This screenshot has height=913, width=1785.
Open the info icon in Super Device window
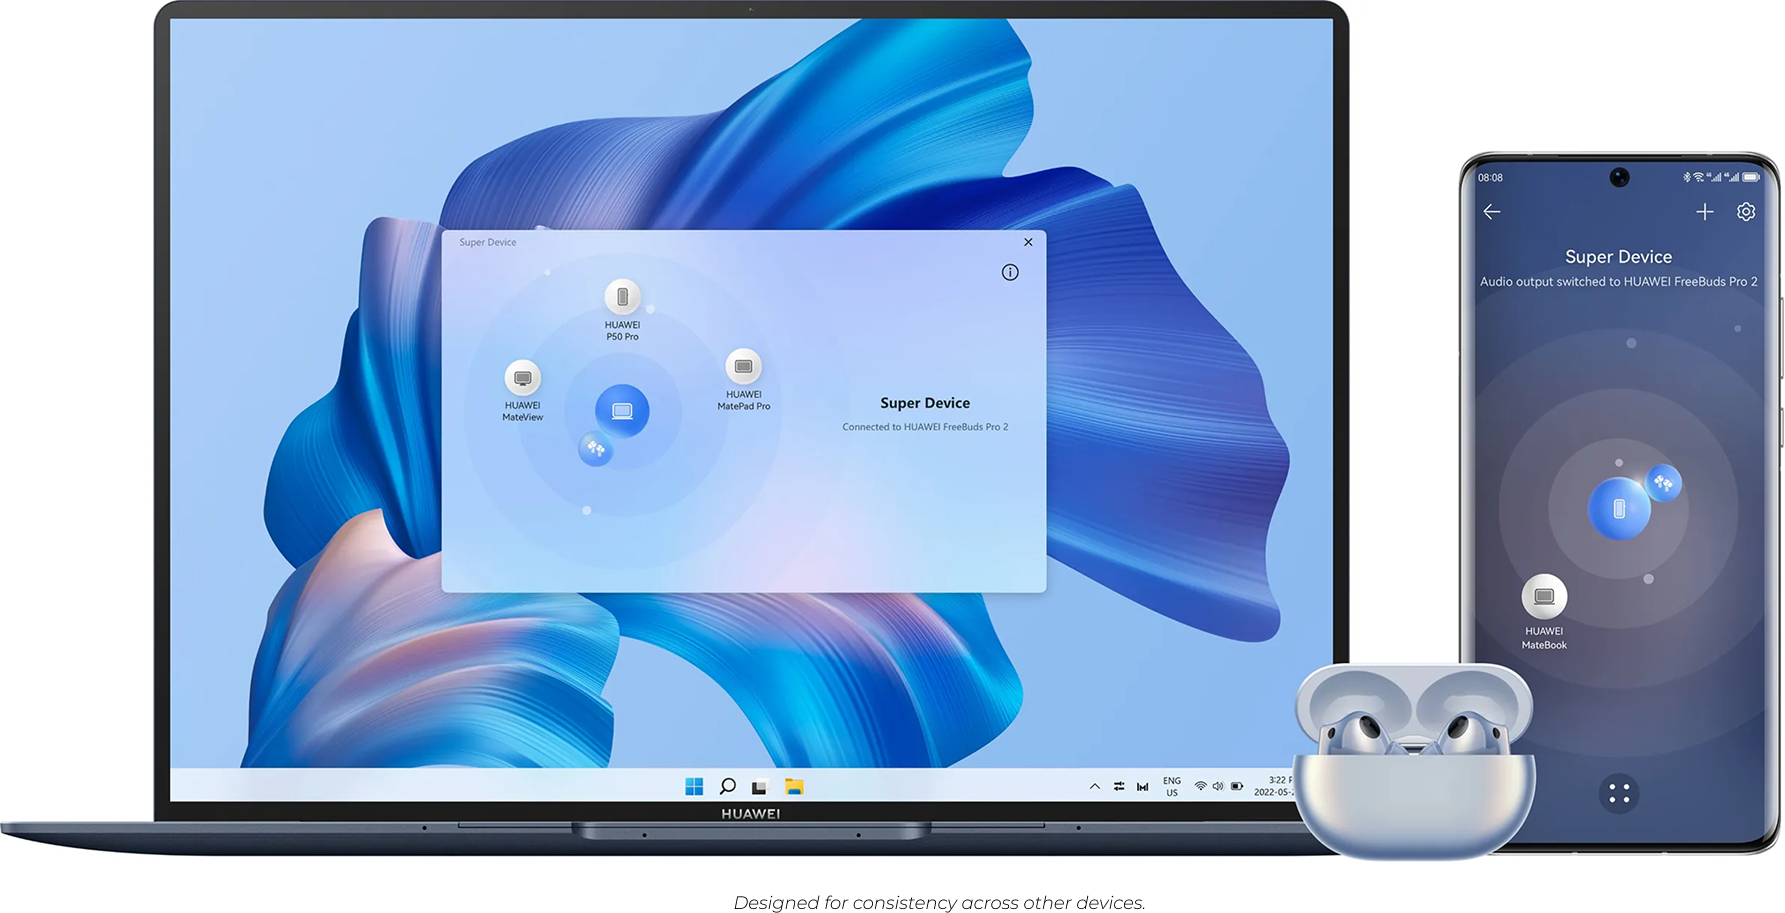click(1010, 272)
